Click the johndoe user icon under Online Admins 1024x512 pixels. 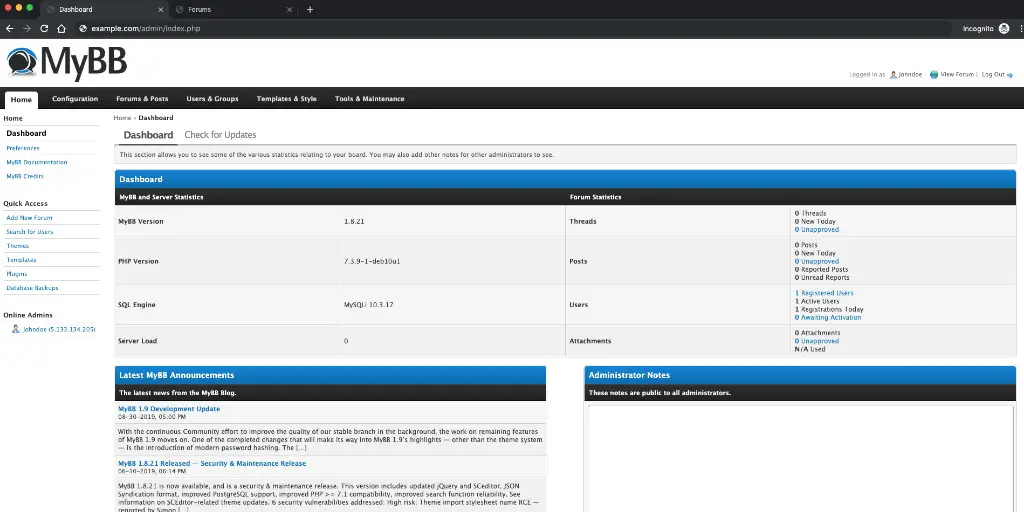coord(15,329)
